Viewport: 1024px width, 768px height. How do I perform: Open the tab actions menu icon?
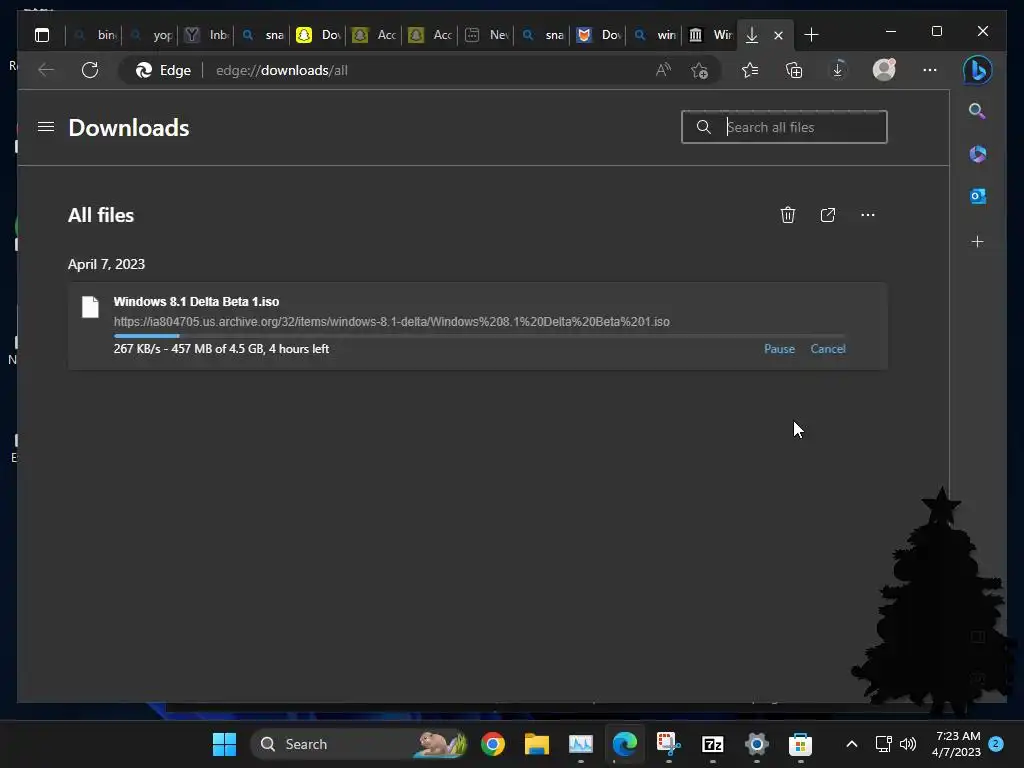click(42, 35)
